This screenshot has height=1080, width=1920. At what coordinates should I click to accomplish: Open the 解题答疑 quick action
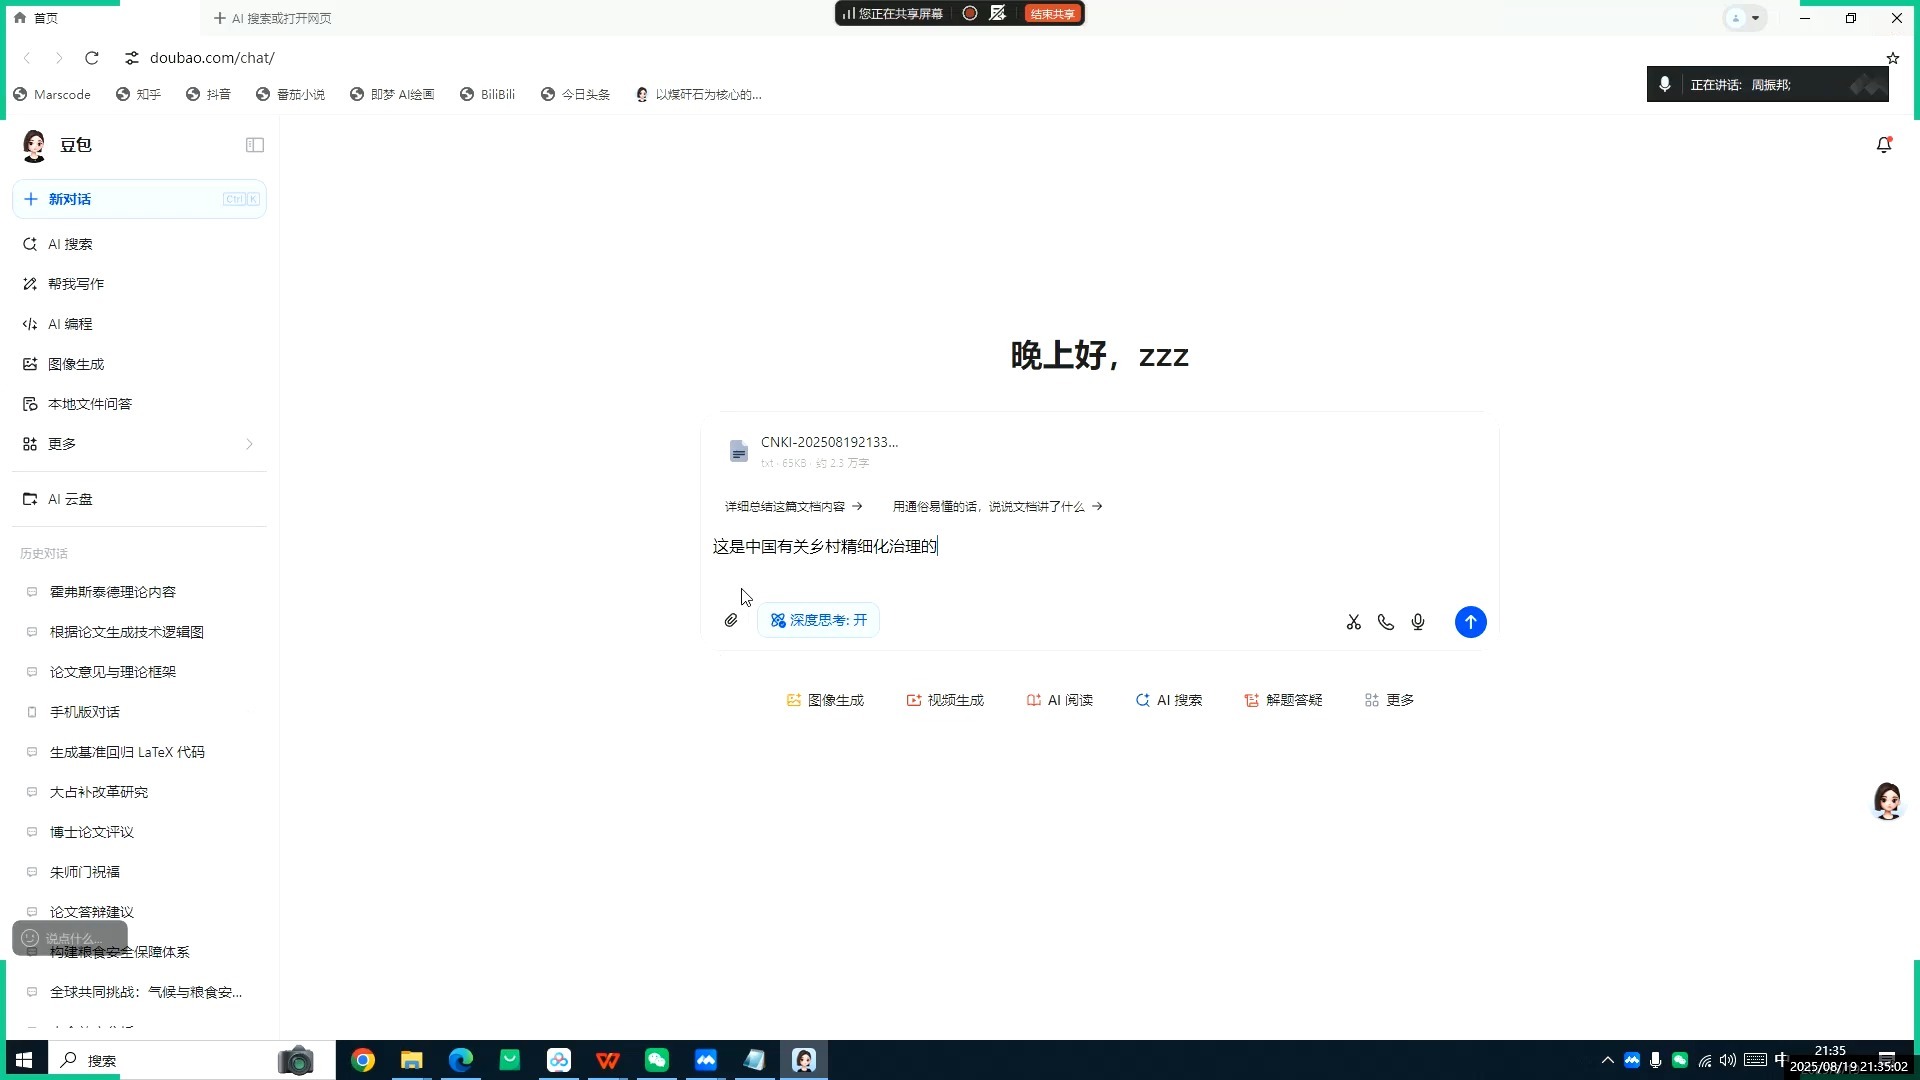click(x=1283, y=700)
